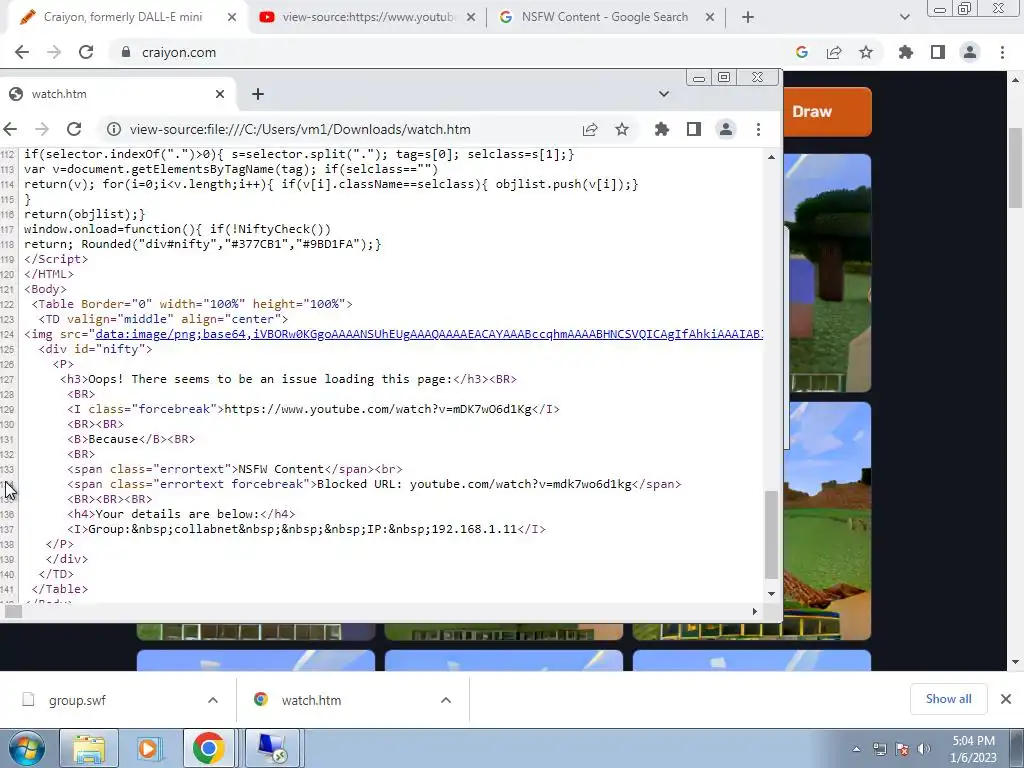
Task: Click the line with IP 192.168.1.11
Action: [306, 529]
